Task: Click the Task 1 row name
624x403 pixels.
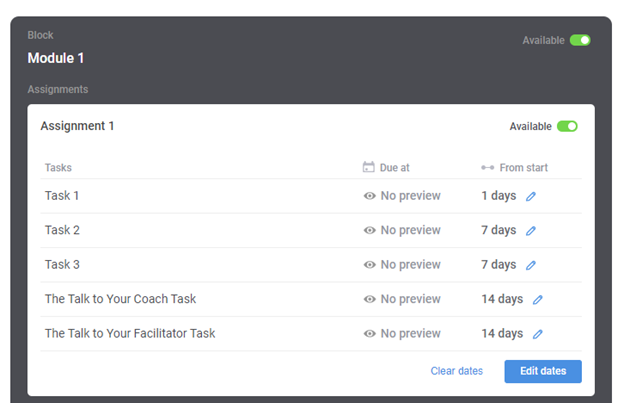Action: coord(62,196)
